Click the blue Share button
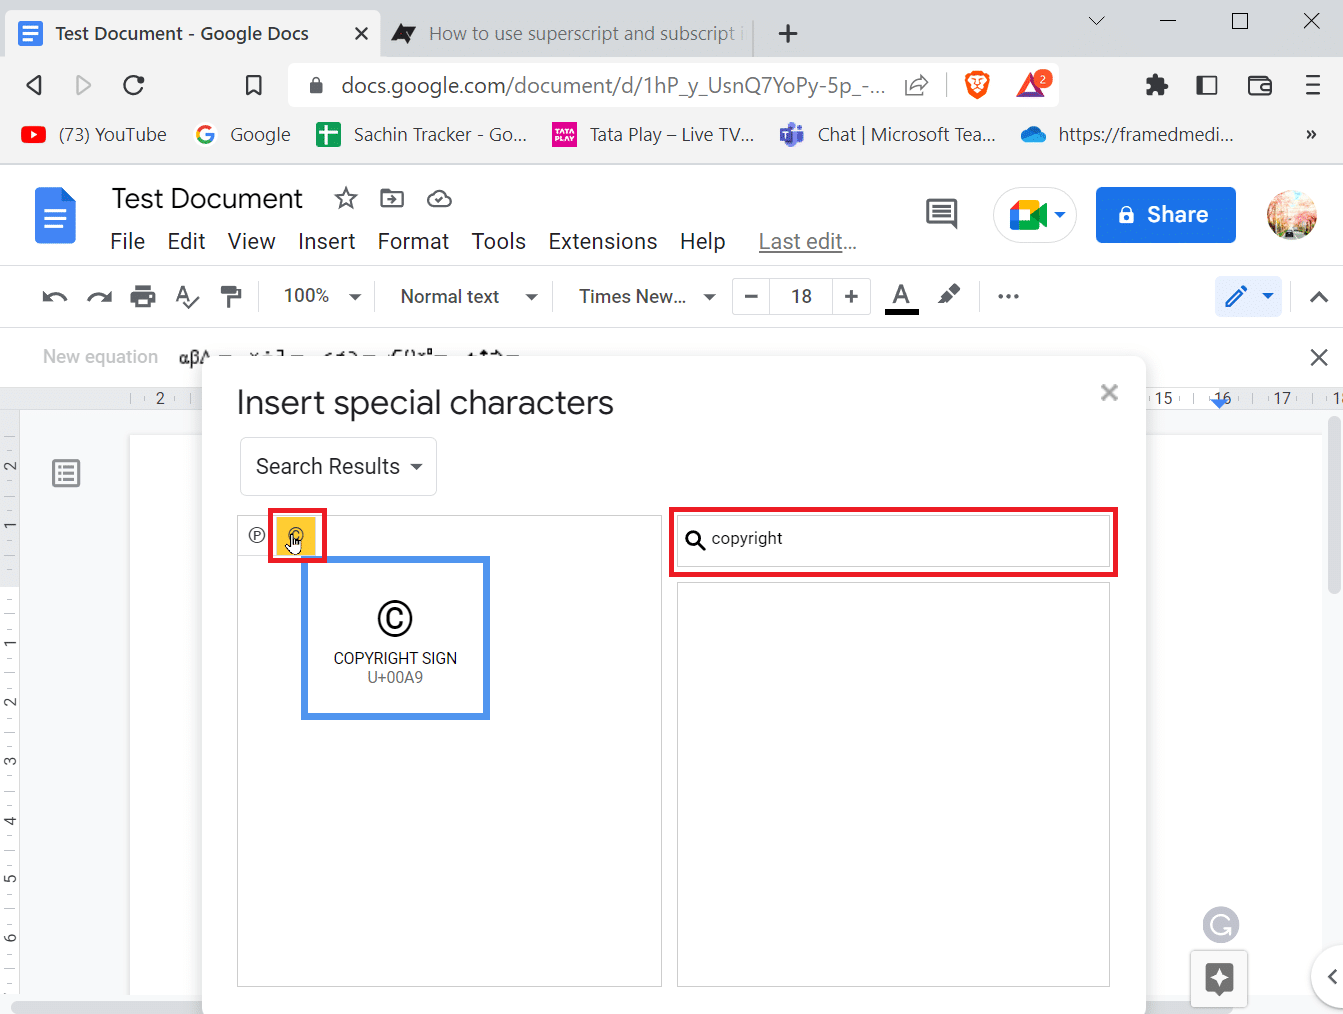 point(1166,215)
